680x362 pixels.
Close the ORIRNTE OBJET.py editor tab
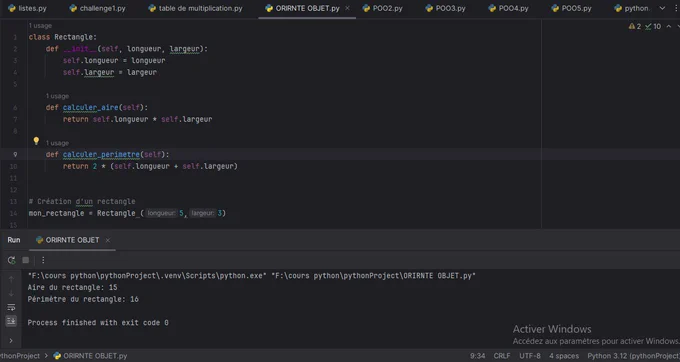[347, 8]
